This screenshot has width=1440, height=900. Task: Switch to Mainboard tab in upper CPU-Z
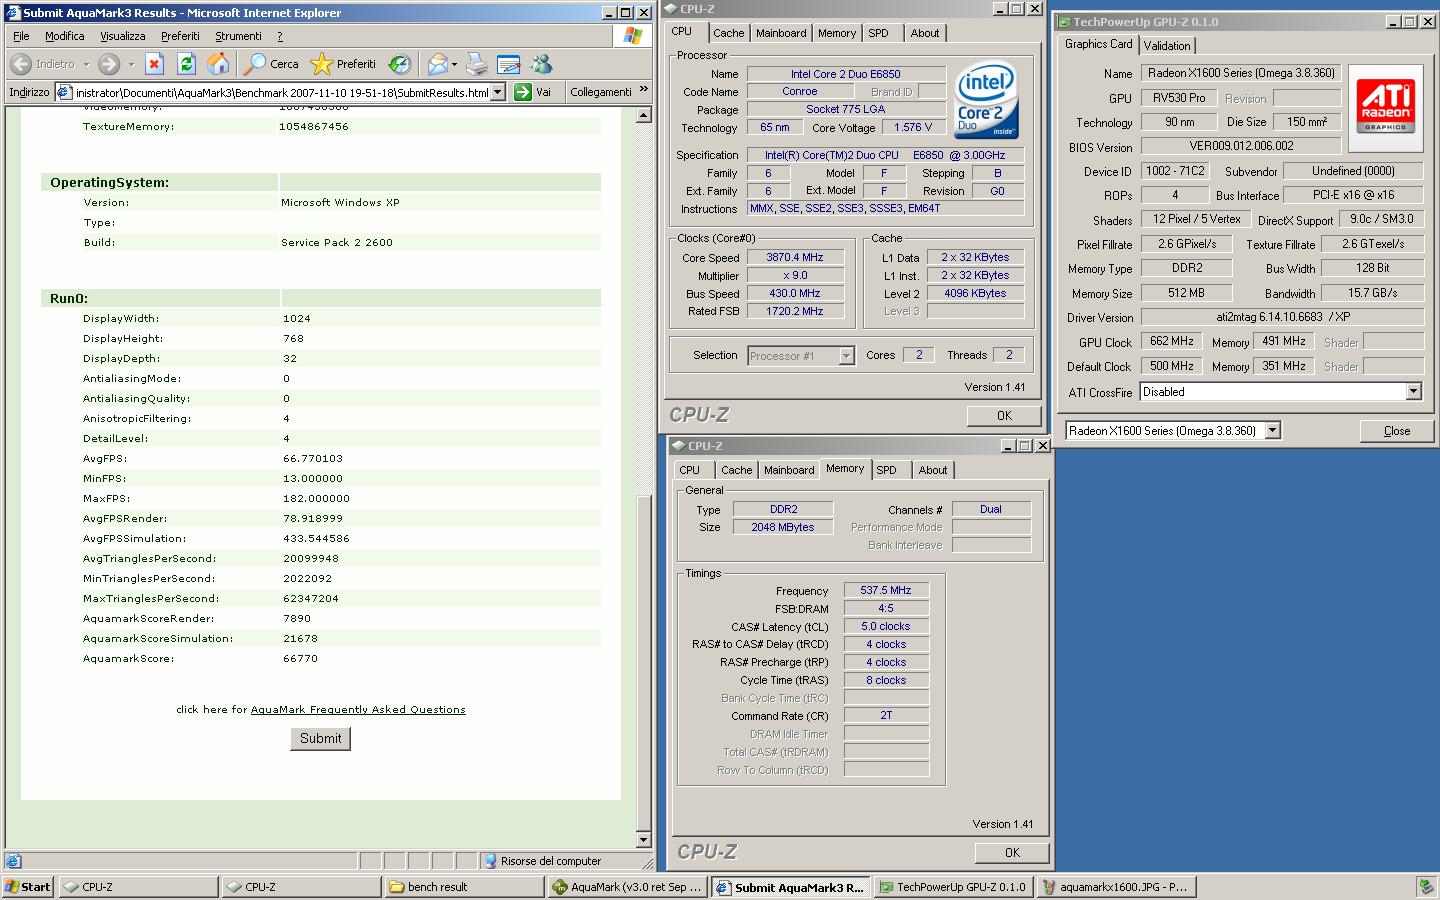tap(781, 33)
